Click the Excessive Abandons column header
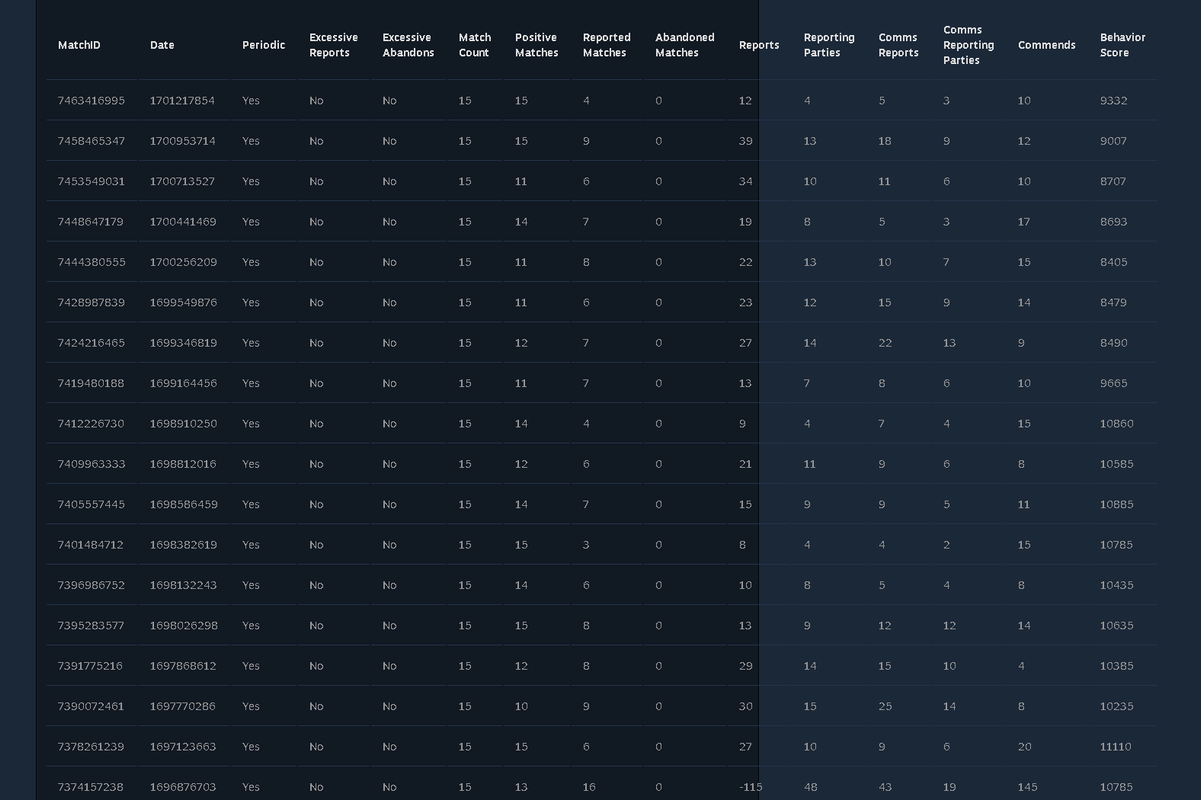 pos(408,45)
